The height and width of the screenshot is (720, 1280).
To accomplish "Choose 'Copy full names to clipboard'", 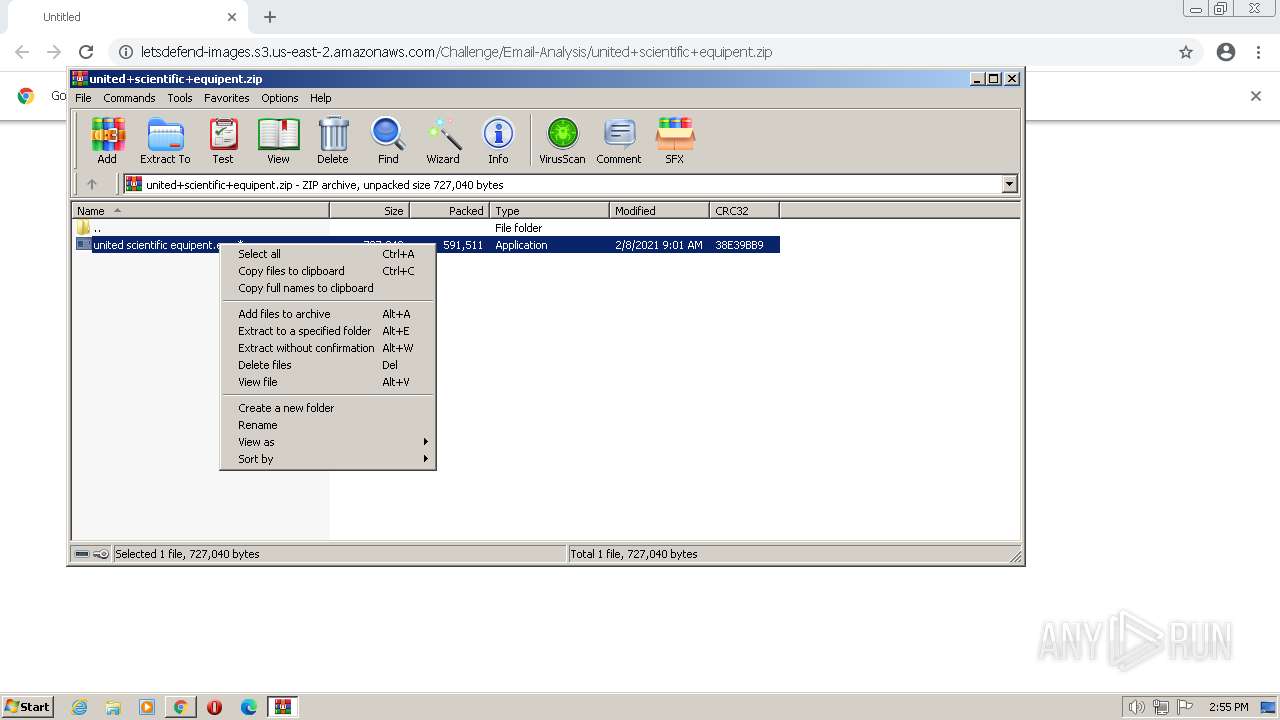I will (328, 288).
